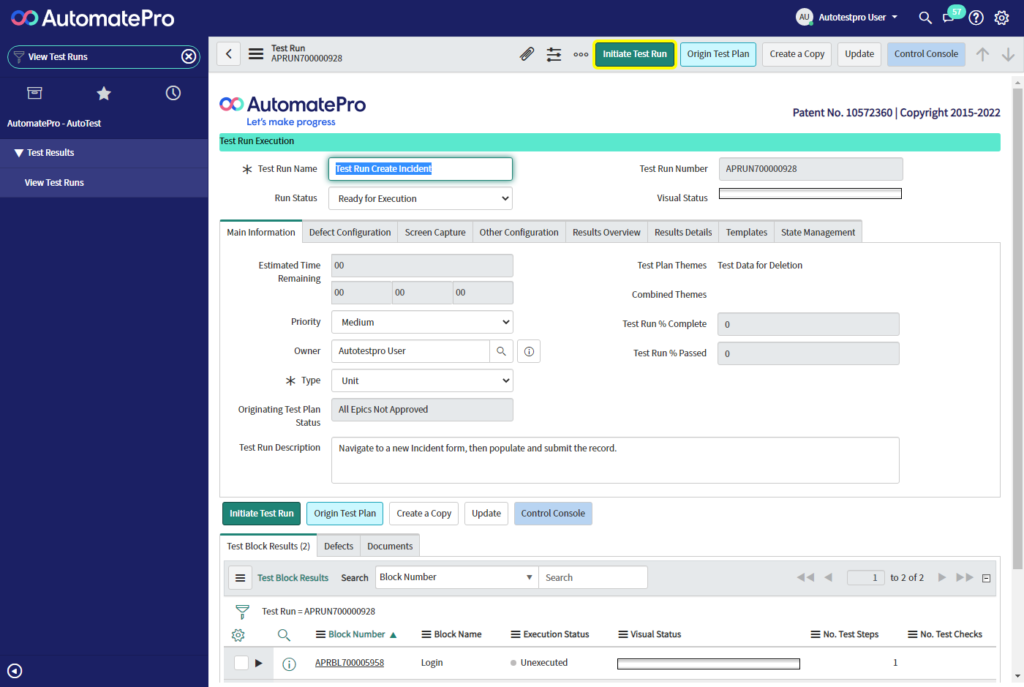Open the help question mark icon
This screenshot has width=1024, height=687.
(x=976, y=17)
